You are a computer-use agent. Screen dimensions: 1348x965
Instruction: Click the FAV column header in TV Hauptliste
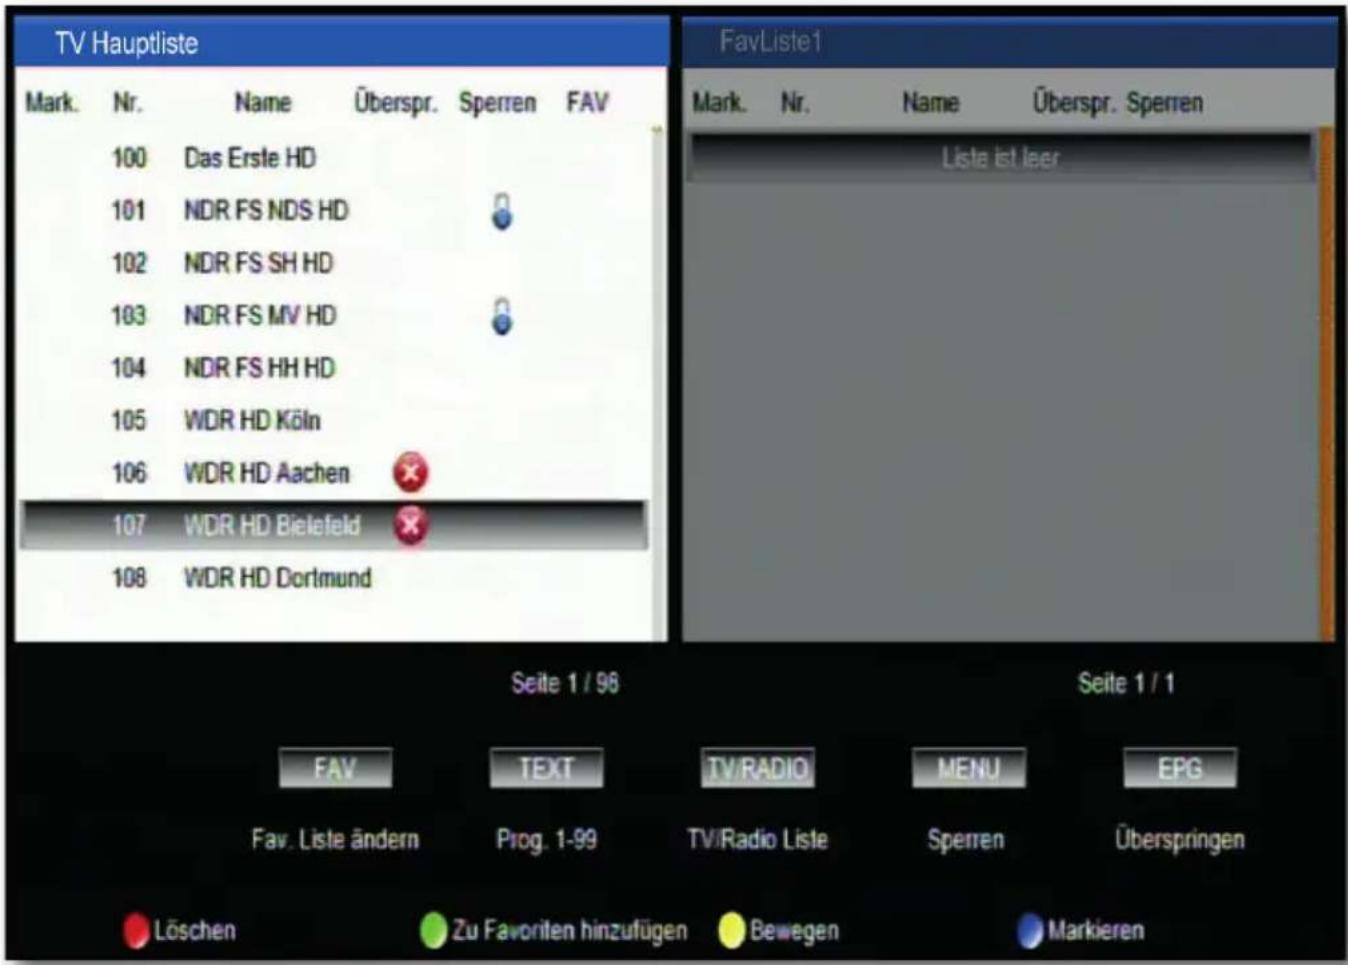[587, 102]
